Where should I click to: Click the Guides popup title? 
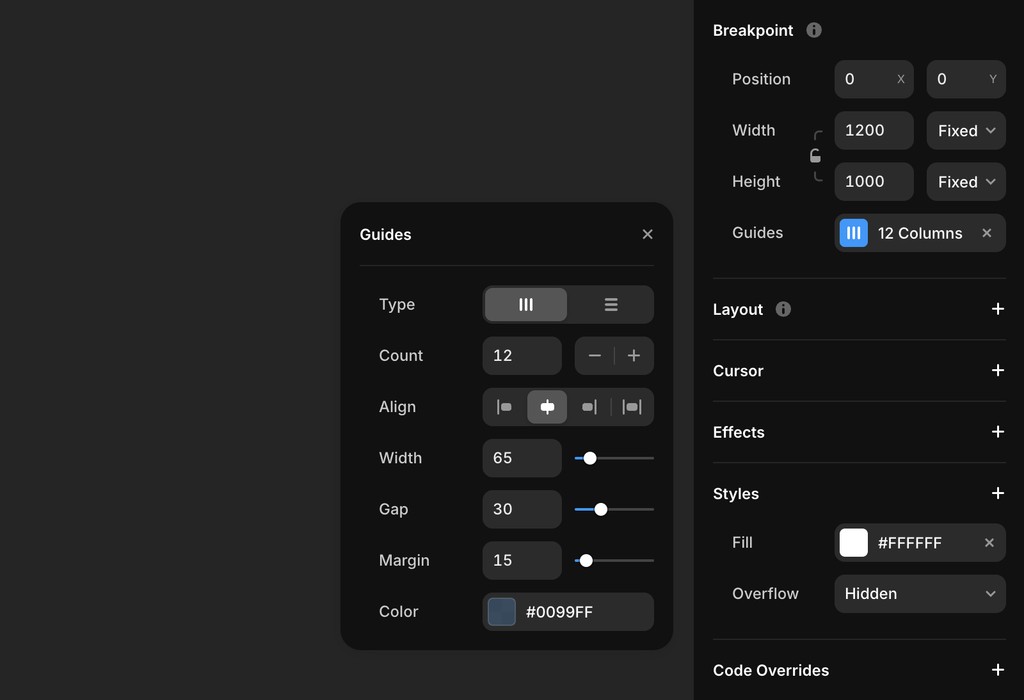point(385,234)
